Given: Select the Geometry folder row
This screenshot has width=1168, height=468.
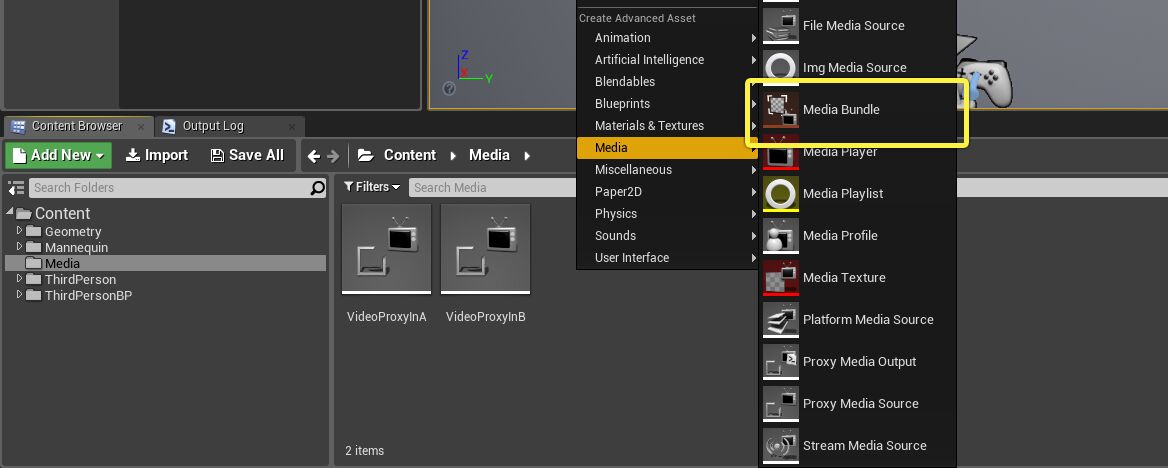Looking at the screenshot, I should click(165, 231).
